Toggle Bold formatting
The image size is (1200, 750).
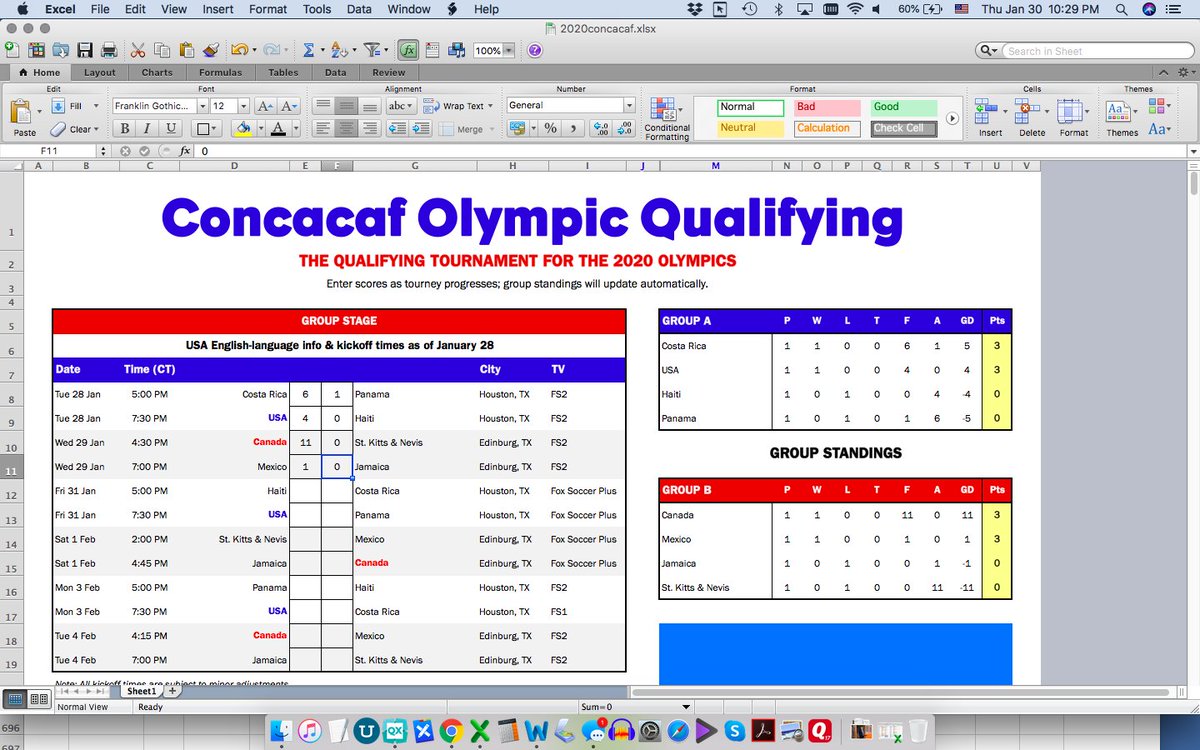point(125,128)
